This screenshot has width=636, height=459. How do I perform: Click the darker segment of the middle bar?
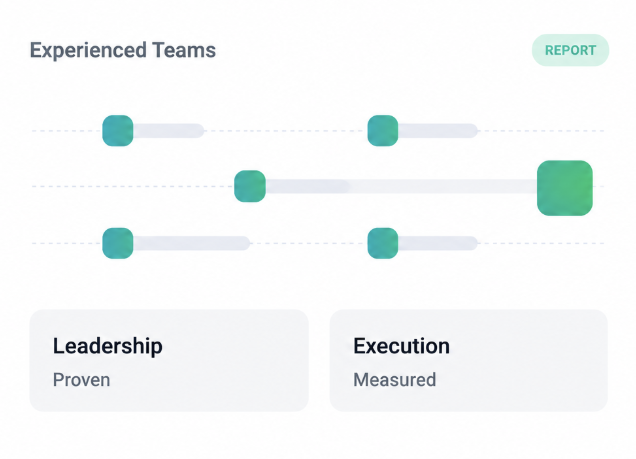point(307,187)
